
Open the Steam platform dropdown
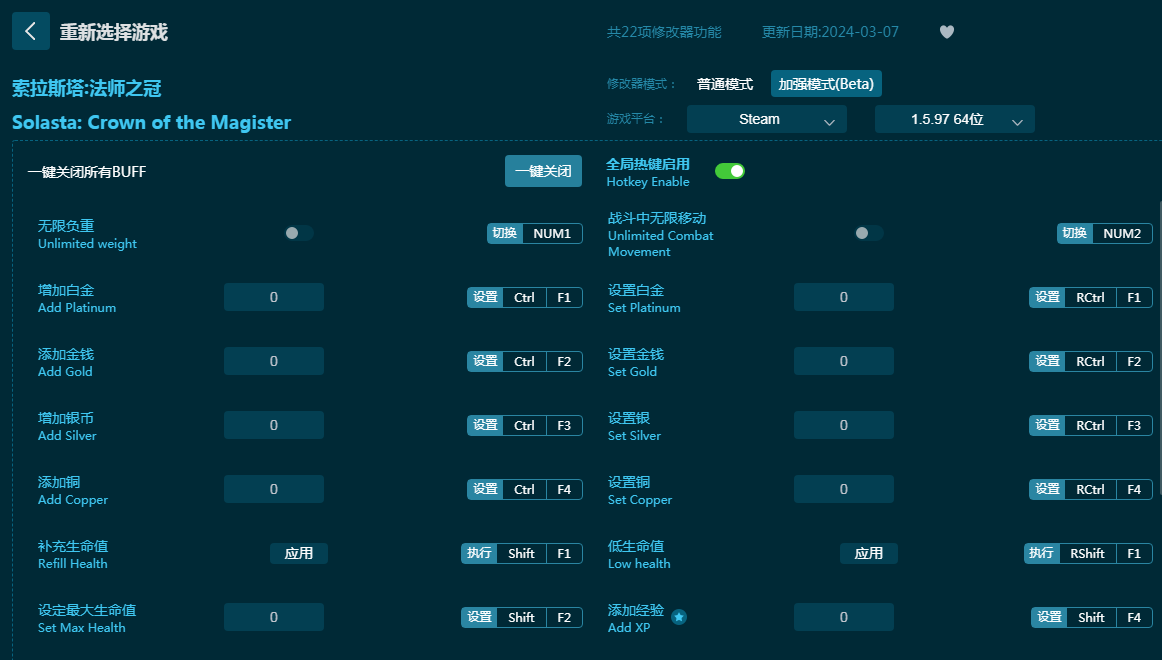766,119
